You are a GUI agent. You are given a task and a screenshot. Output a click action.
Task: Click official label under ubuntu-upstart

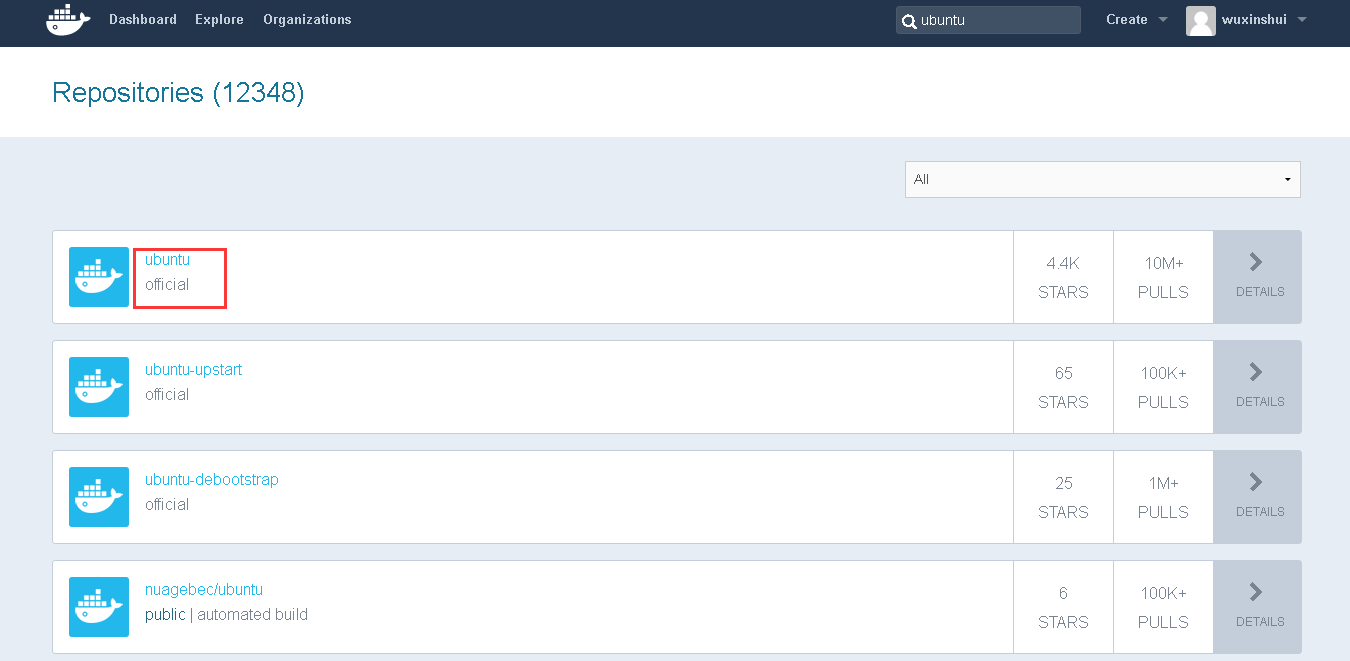167,394
